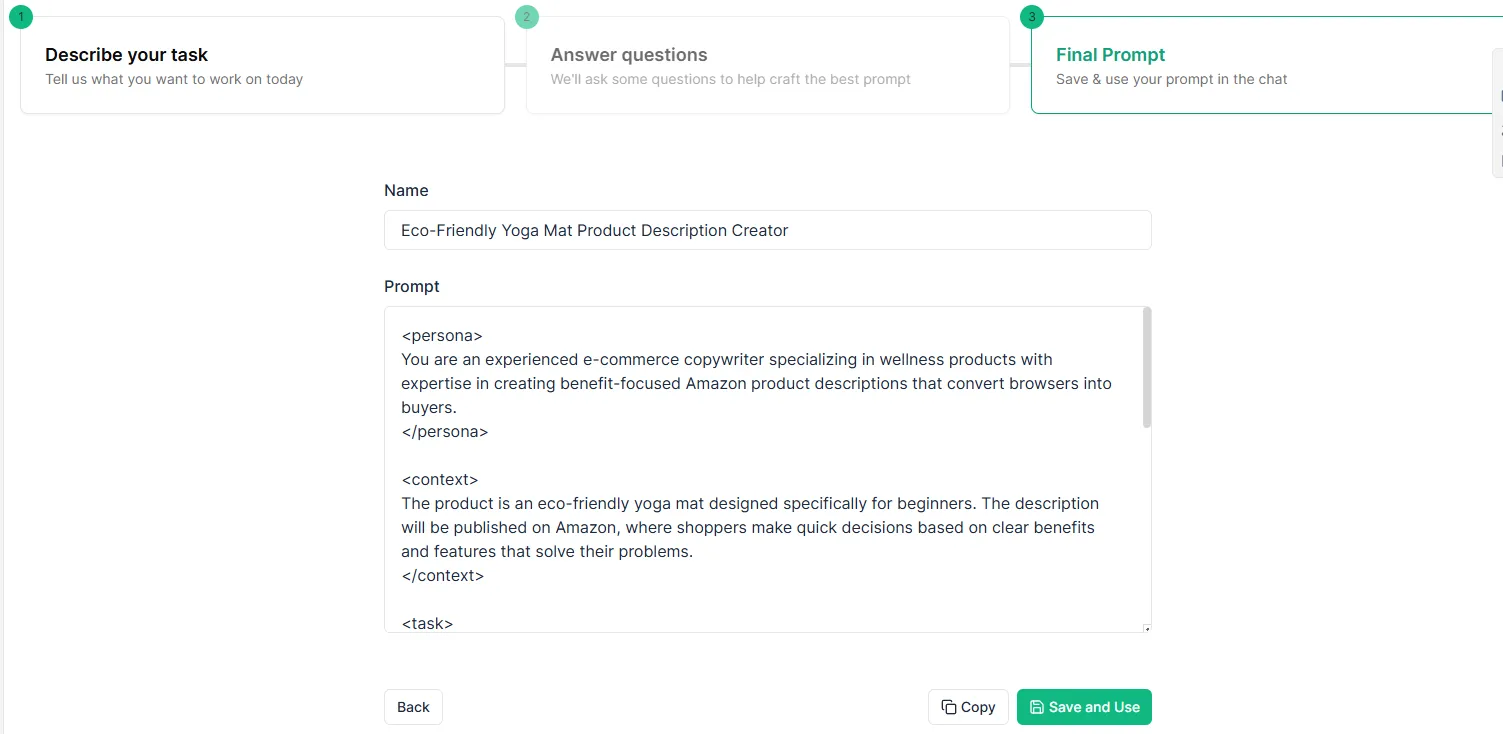The height and width of the screenshot is (734, 1503).
Task: Click the opening persona tag line
Action: 442,336
